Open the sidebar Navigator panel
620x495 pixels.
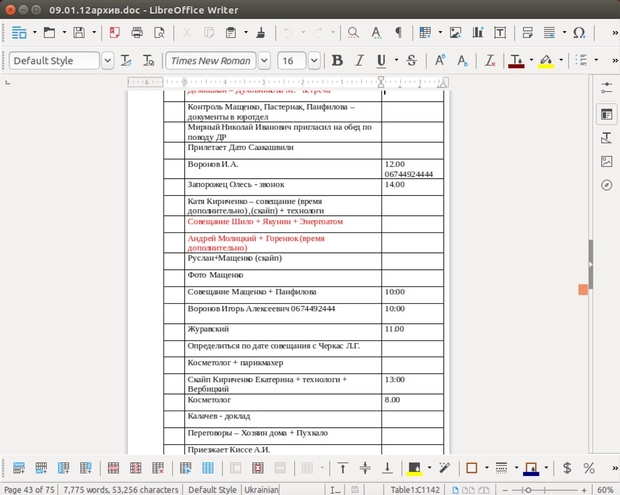606,185
